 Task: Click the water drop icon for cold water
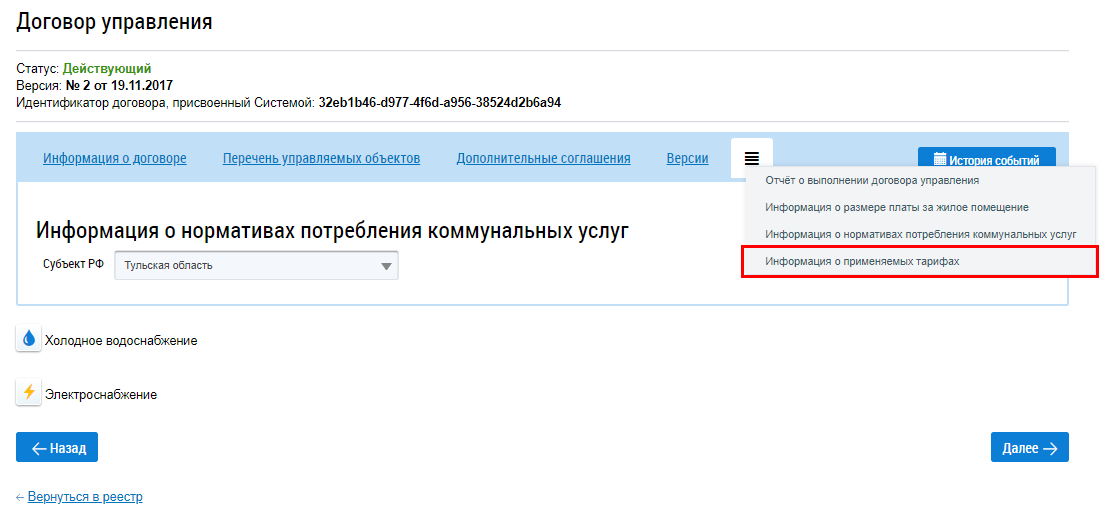(x=29, y=339)
